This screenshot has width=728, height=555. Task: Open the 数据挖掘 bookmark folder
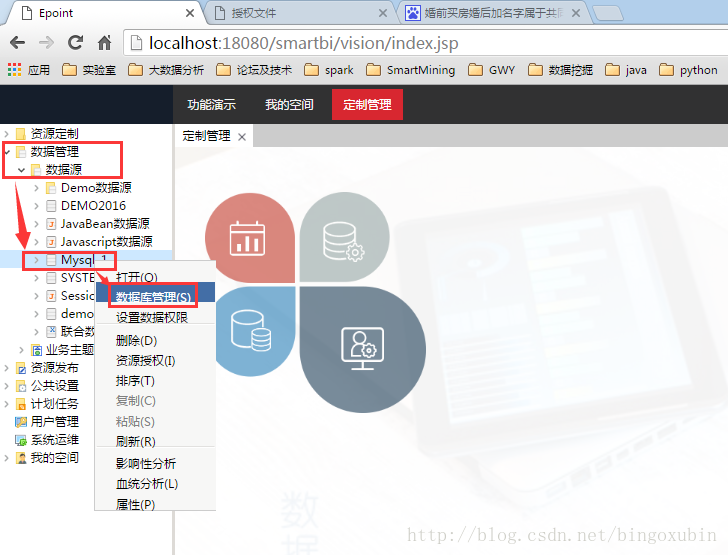click(x=560, y=70)
